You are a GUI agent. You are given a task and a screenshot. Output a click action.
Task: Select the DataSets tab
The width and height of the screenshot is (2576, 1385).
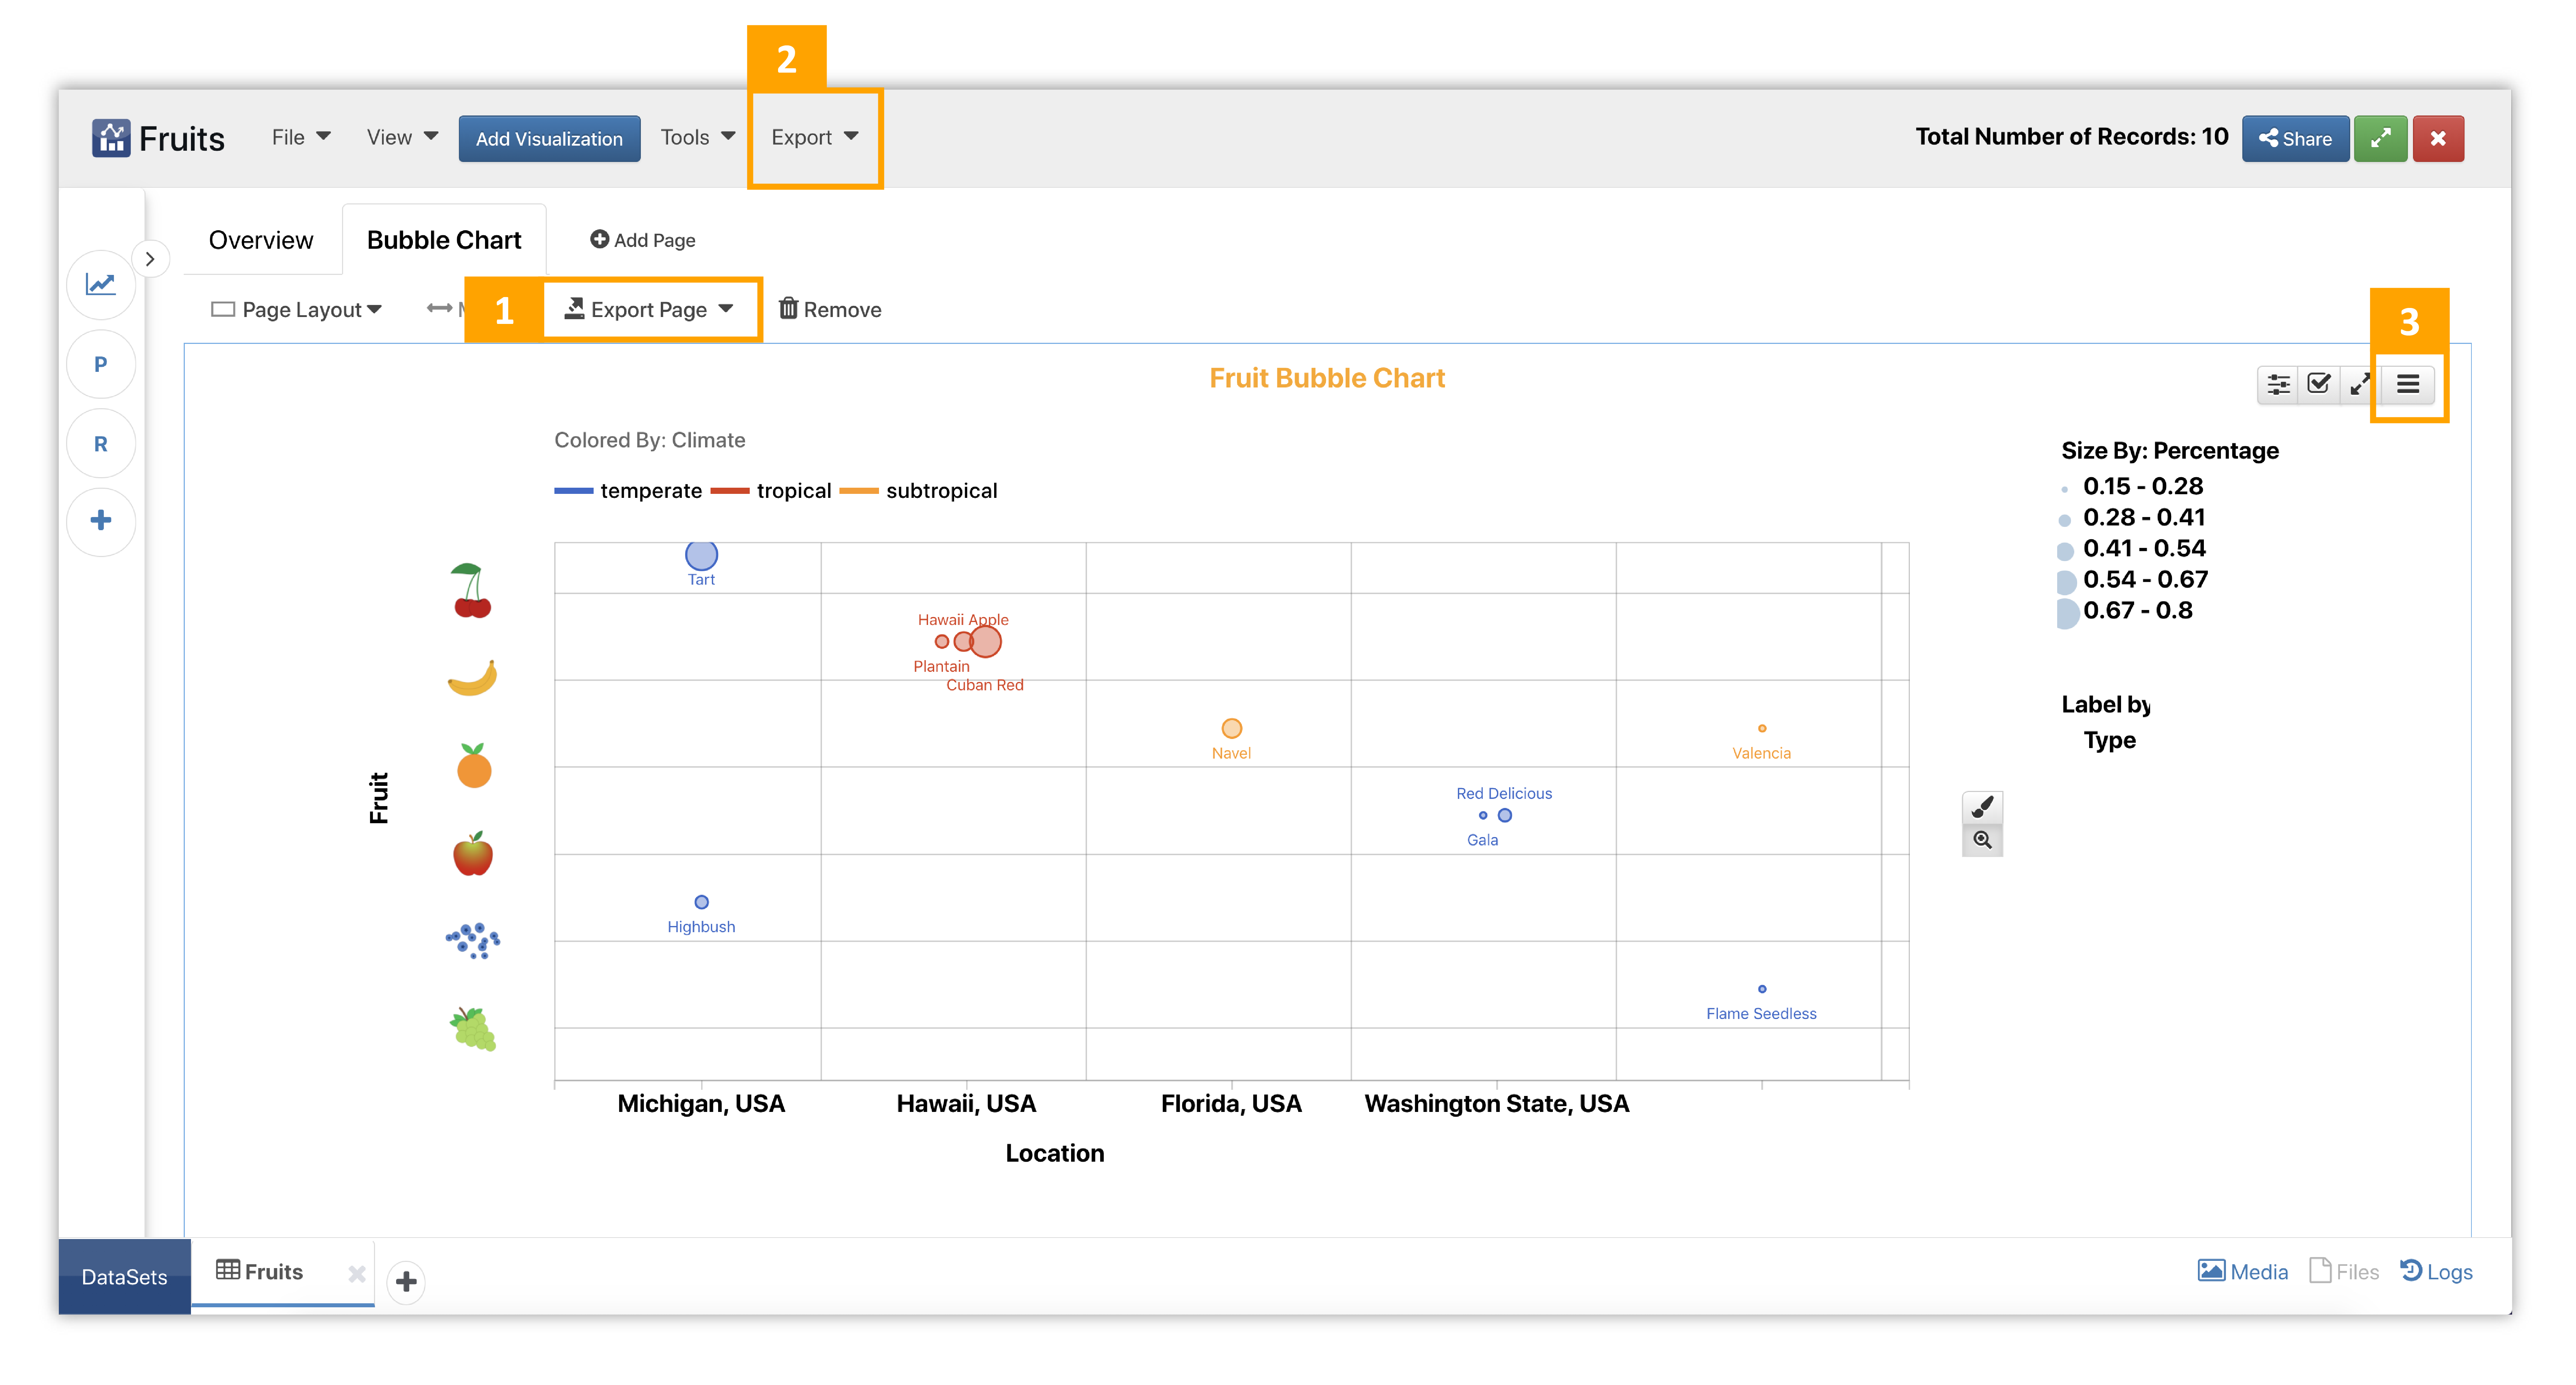[x=124, y=1277]
